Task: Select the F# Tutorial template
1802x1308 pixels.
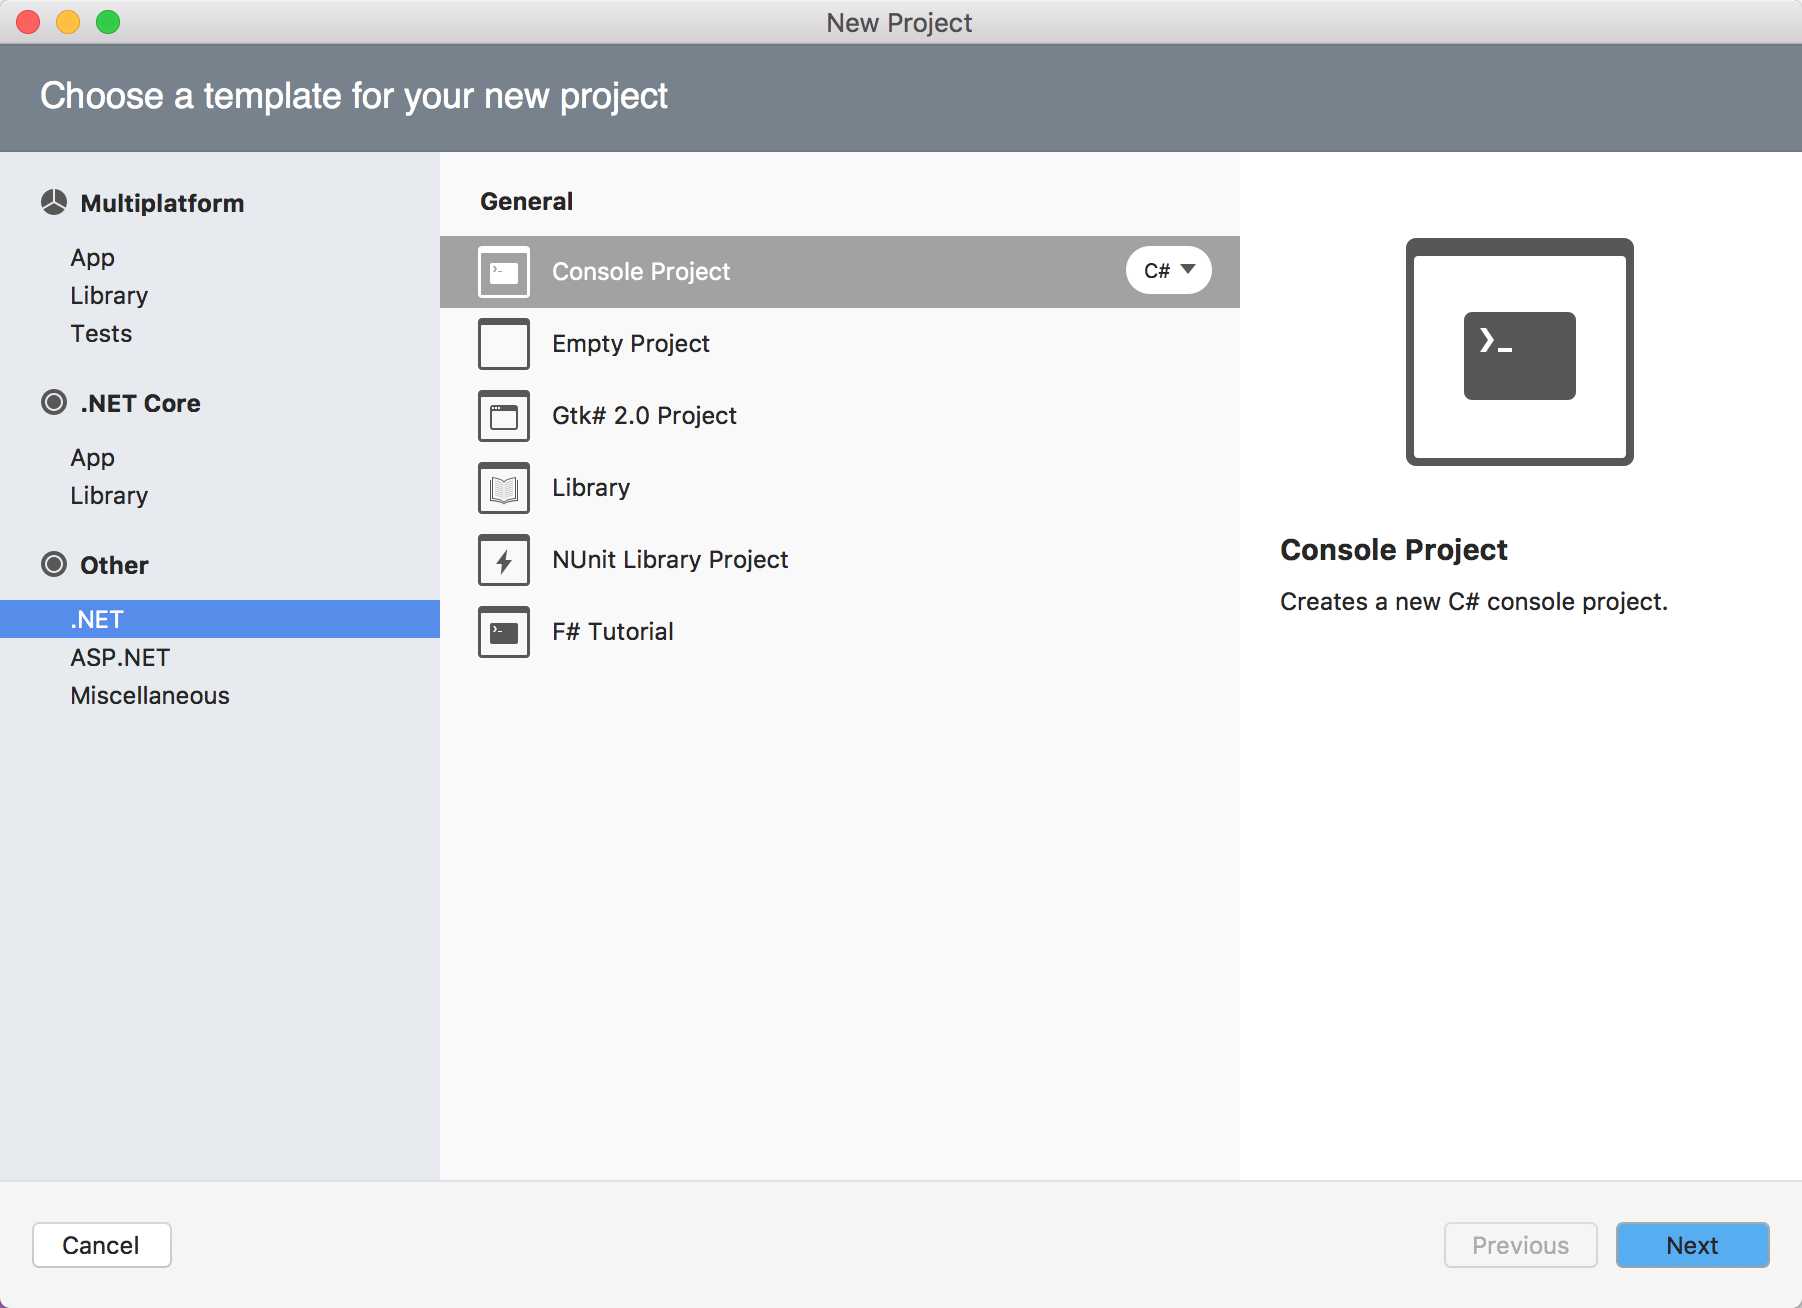Action: [x=840, y=632]
